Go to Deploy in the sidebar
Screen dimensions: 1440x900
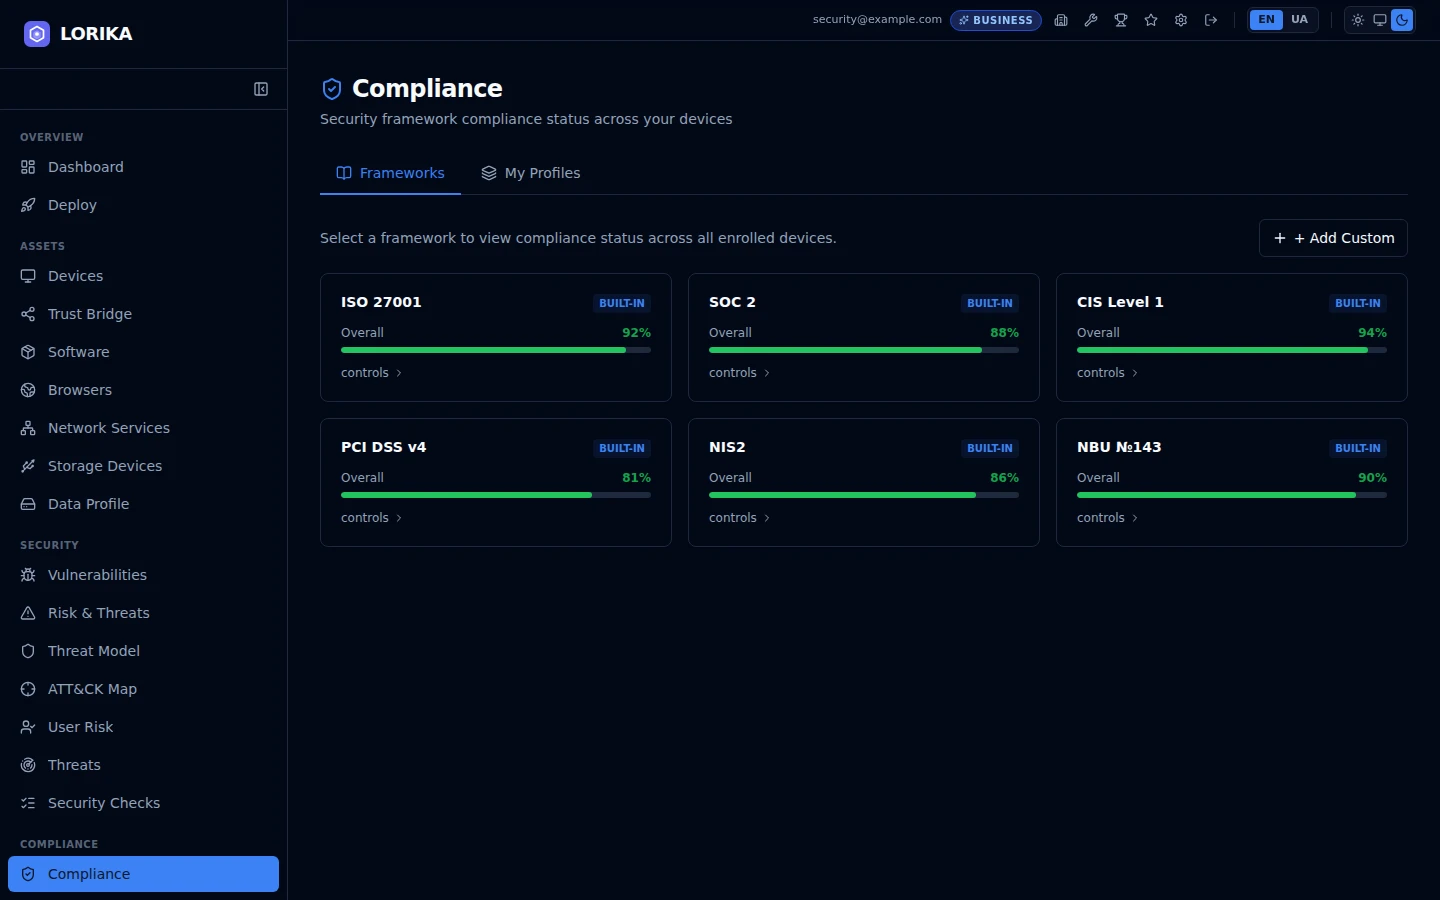coord(143,205)
